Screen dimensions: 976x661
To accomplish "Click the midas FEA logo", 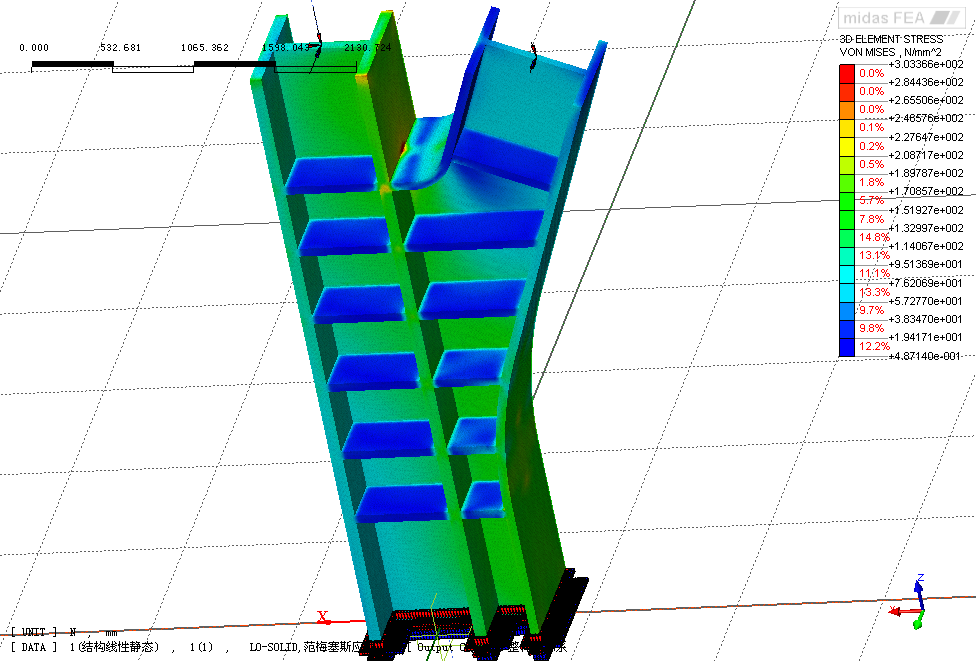I will (x=896, y=17).
